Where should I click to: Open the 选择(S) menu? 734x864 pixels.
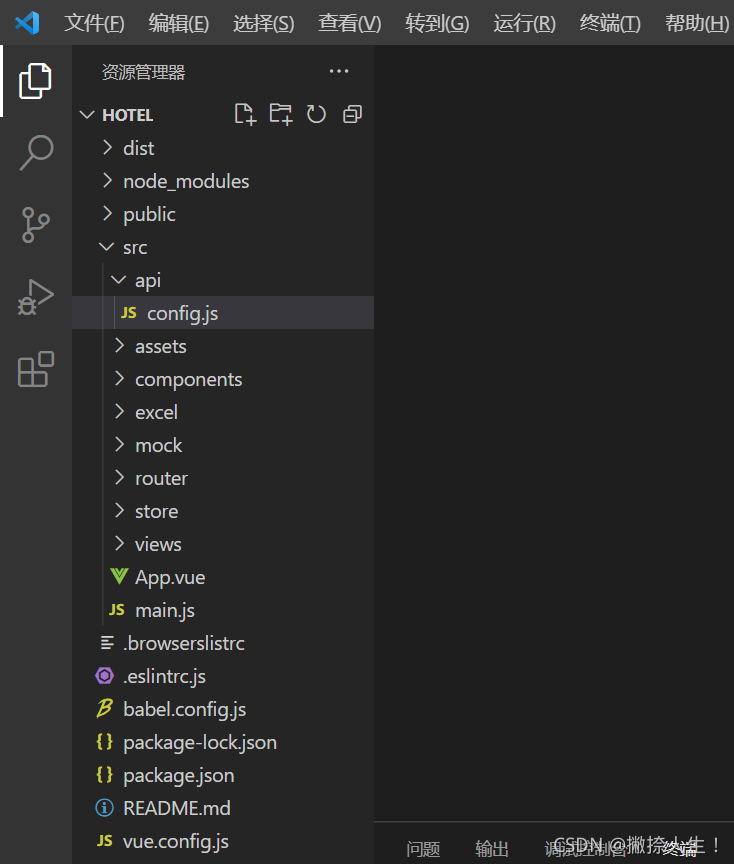(x=263, y=23)
